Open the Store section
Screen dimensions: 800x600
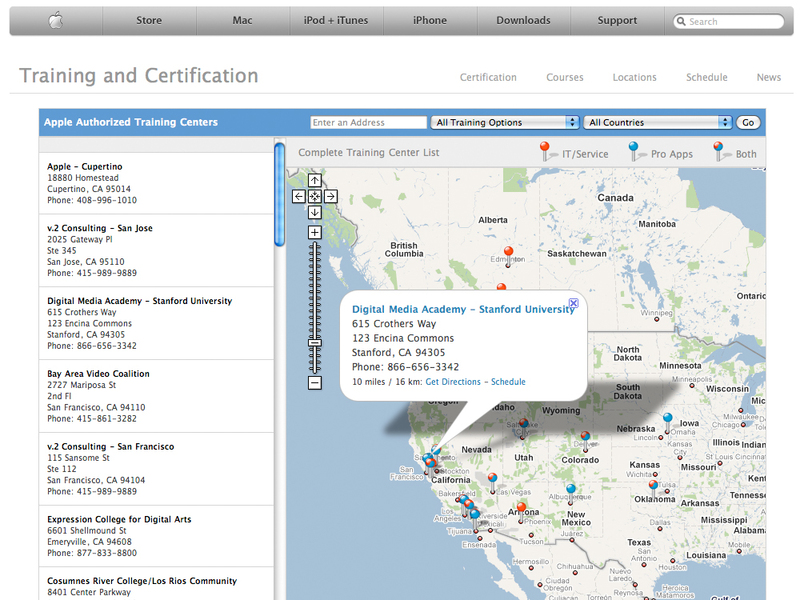tap(149, 20)
